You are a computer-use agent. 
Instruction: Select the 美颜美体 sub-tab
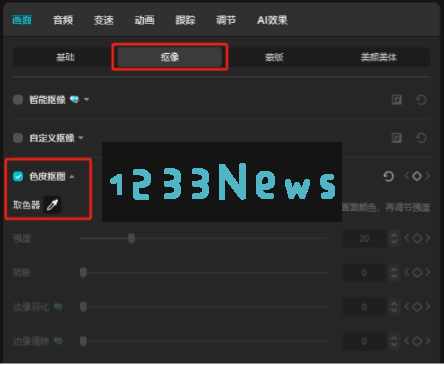(379, 57)
